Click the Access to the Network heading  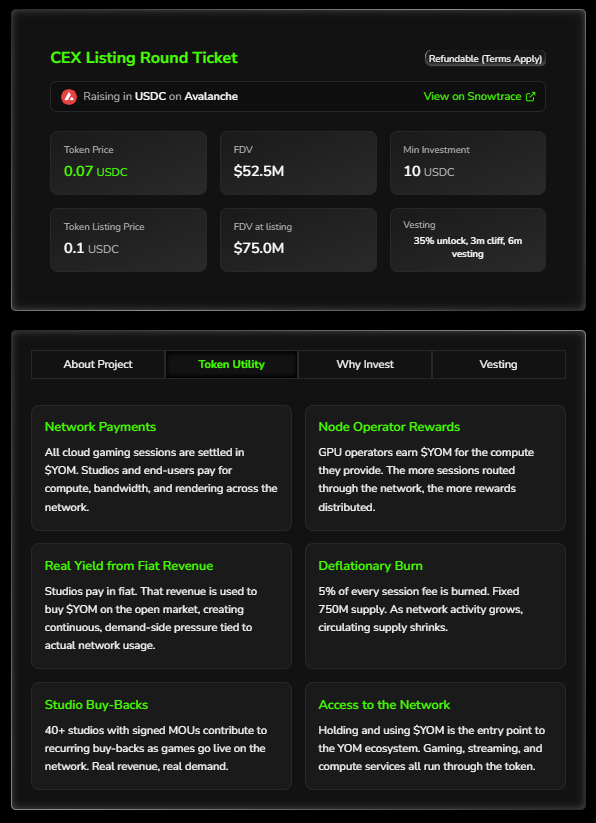pos(384,705)
